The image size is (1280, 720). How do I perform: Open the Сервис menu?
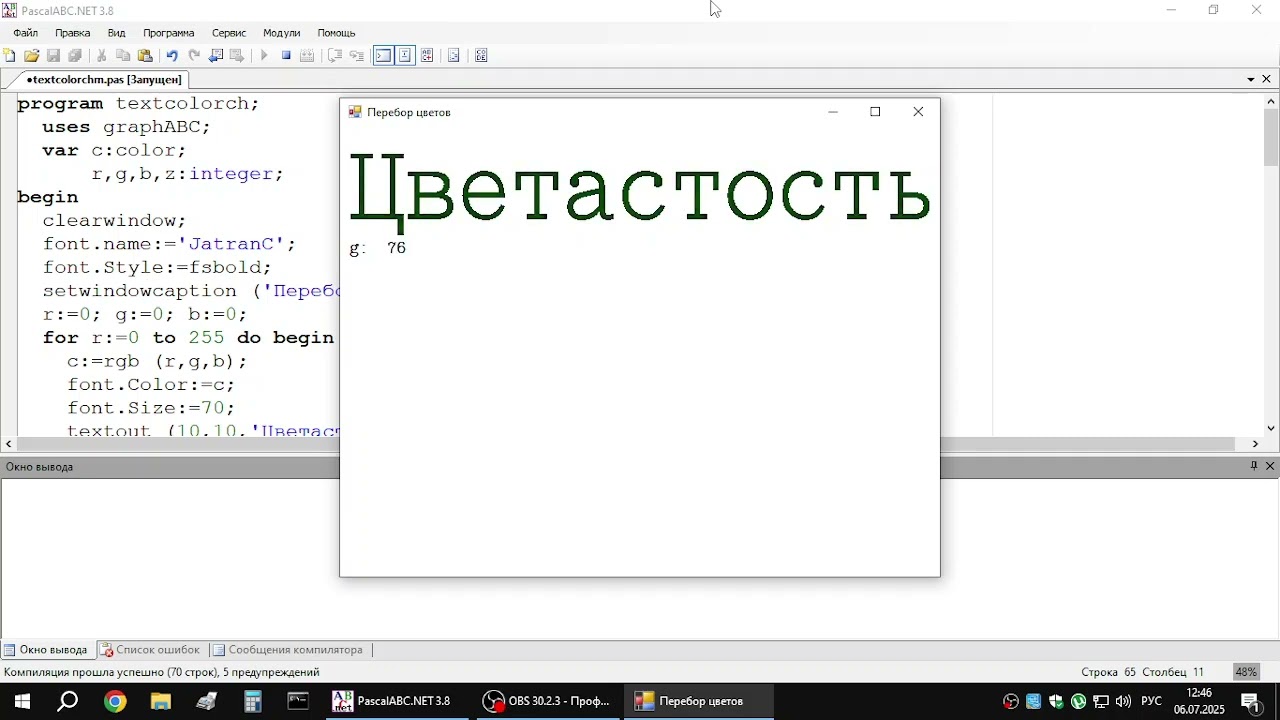coord(229,33)
